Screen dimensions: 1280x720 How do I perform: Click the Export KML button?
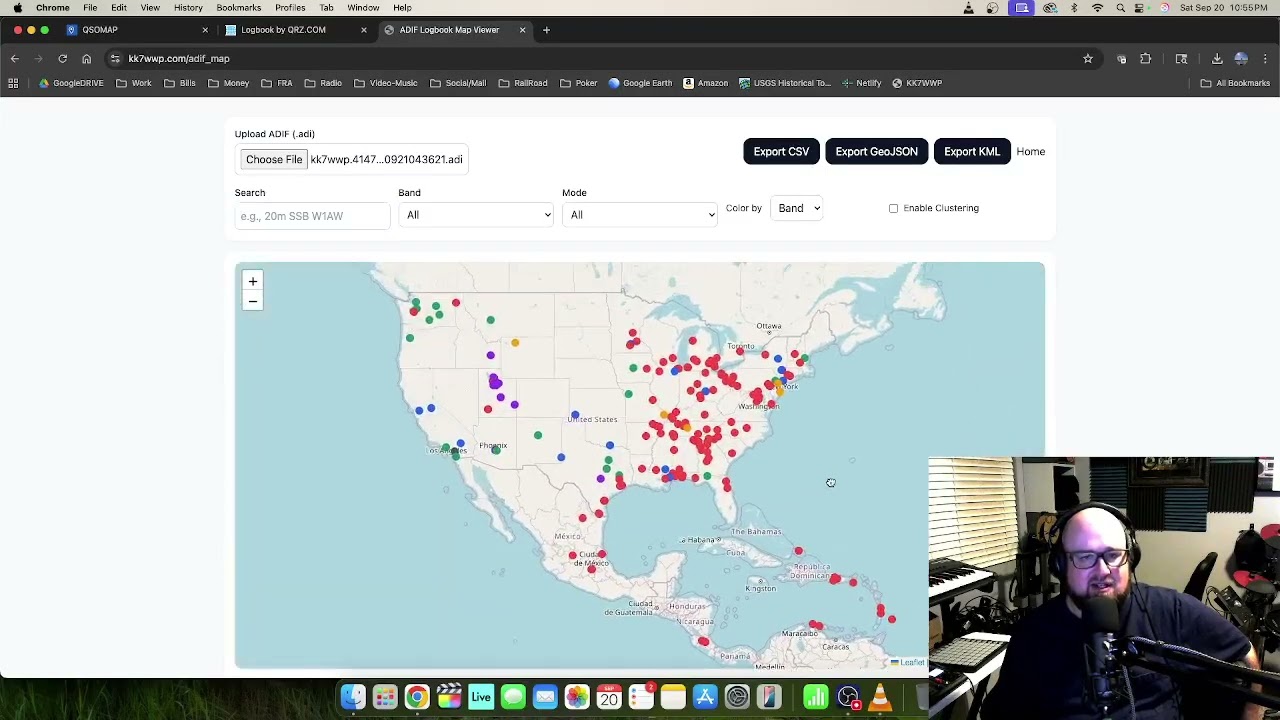coord(972,152)
